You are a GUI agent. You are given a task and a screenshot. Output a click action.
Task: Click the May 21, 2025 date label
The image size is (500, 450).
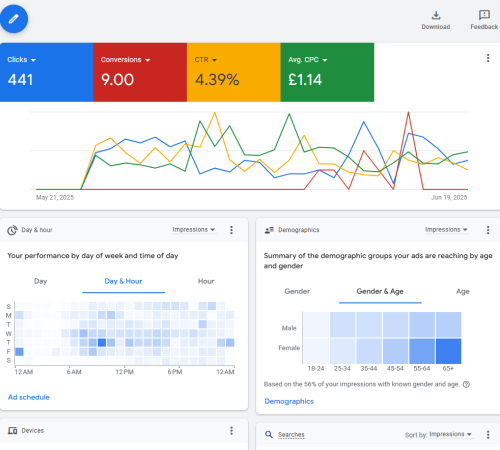pos(55,197)
